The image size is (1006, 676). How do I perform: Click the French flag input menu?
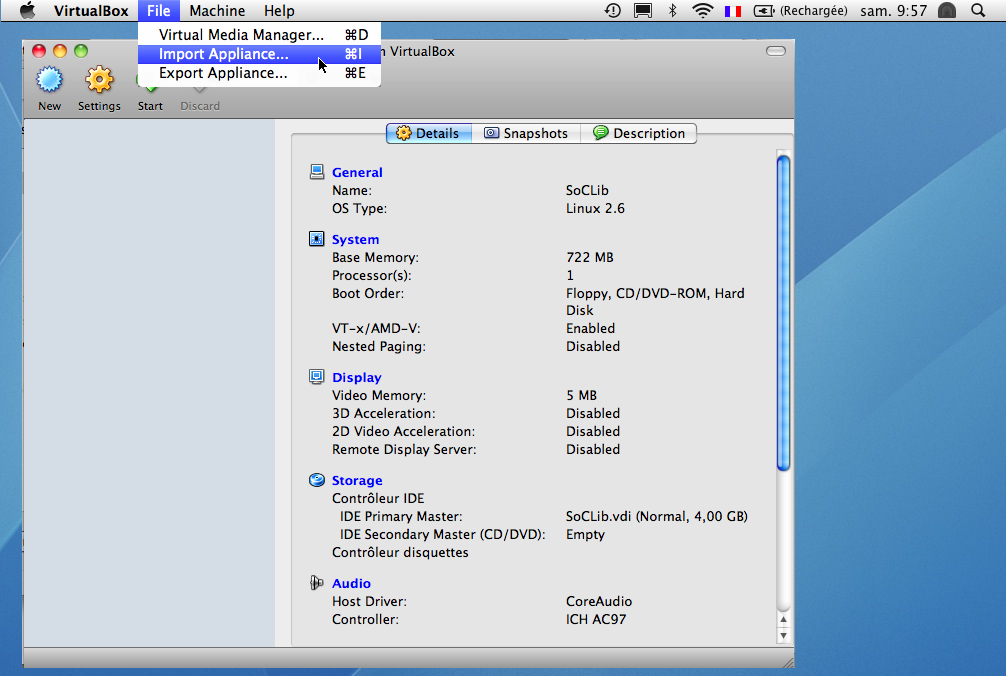(x=733, y=11)
